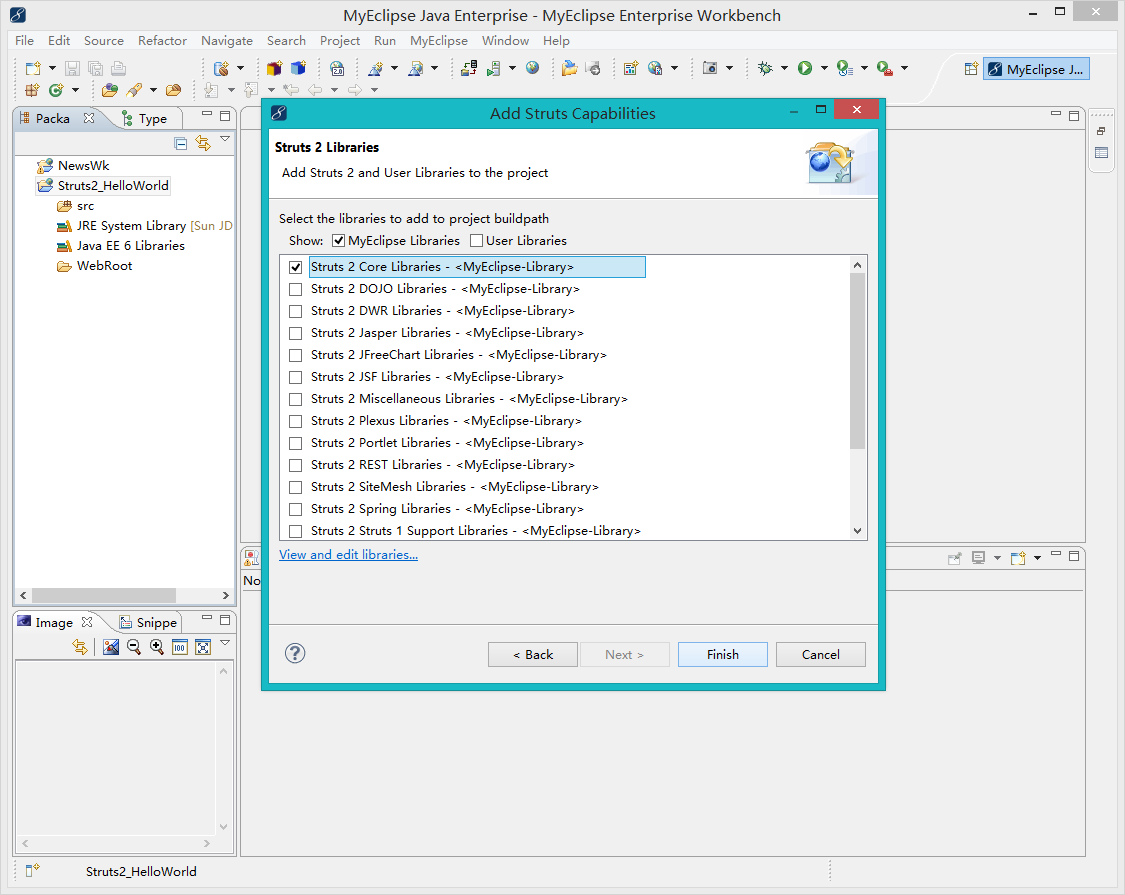The height and width of the screenshot is (895, 1125).
Task: Click the New Java class icon
Action: [56, 90]
